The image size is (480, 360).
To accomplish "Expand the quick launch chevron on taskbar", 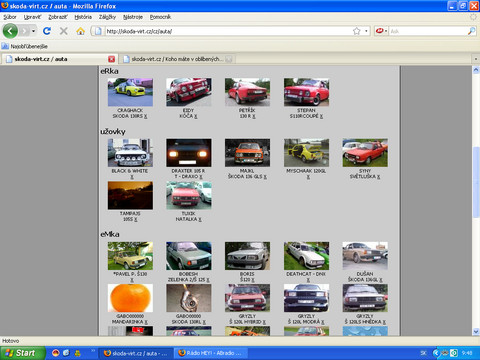I will coord(93,351).
